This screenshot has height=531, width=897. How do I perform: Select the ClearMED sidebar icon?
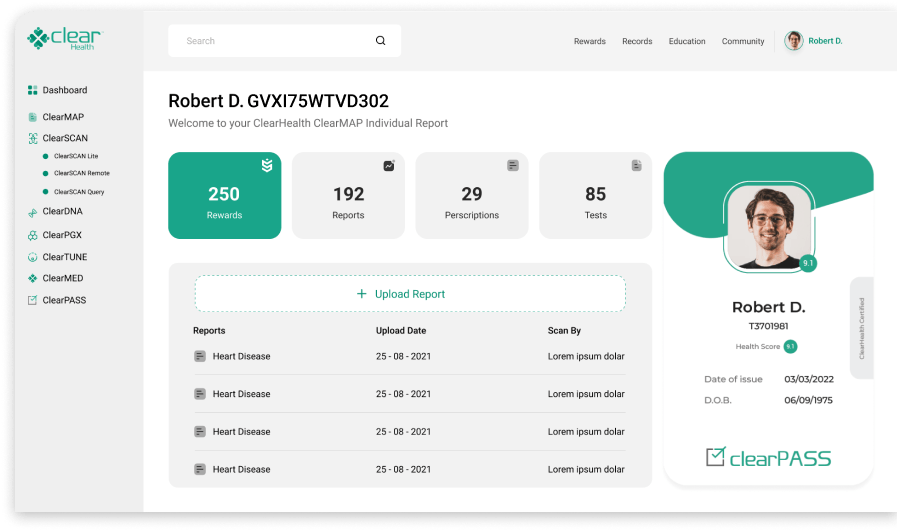(33, 278)
